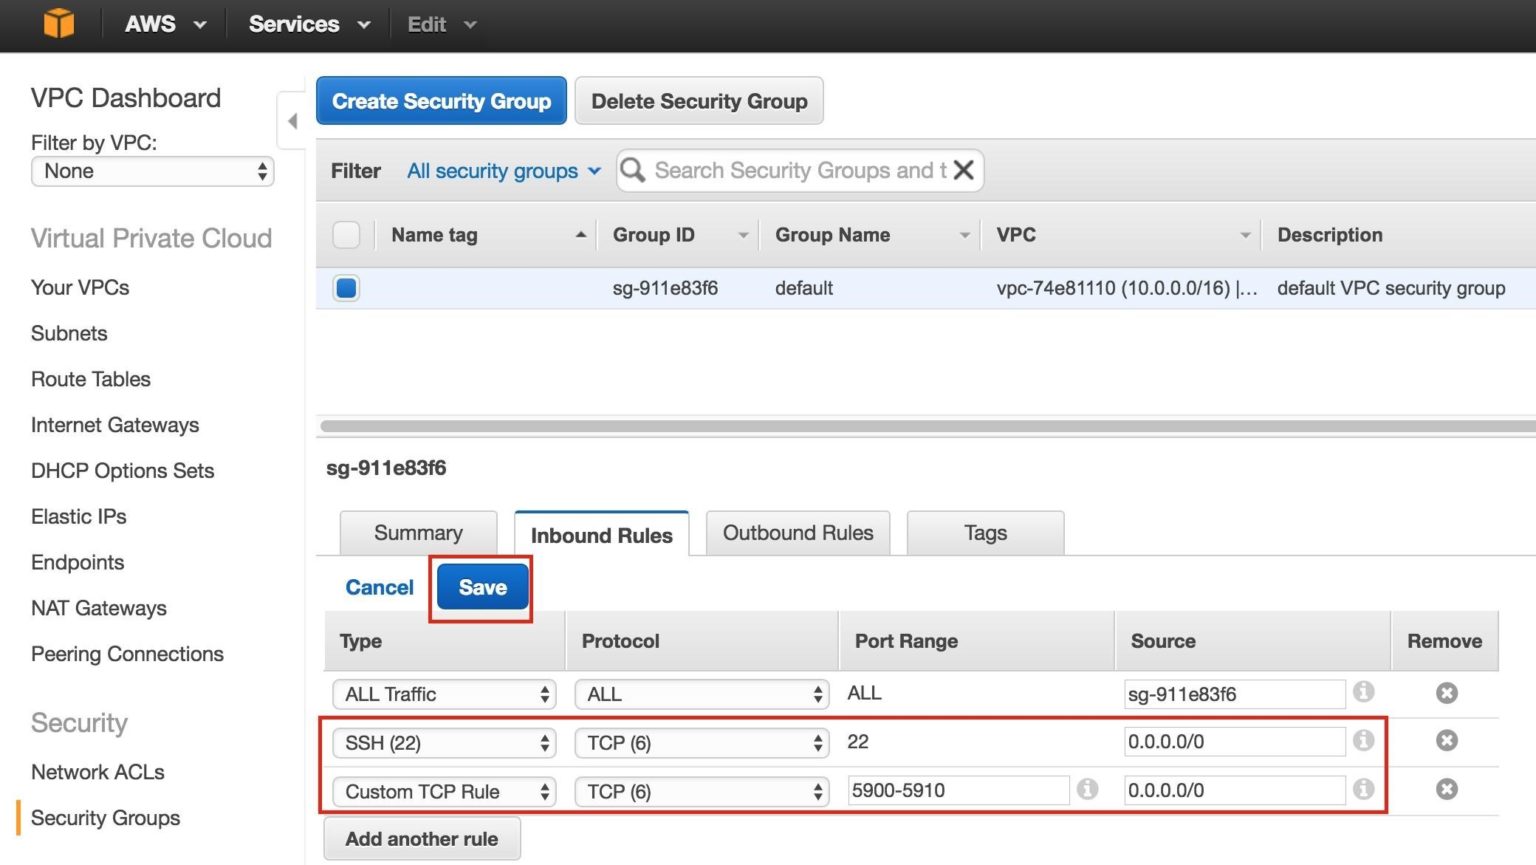This screenshot has width=1536, height=865.
Task: Toggle the select-all checkbox in table header
Action: pos(346,235)
